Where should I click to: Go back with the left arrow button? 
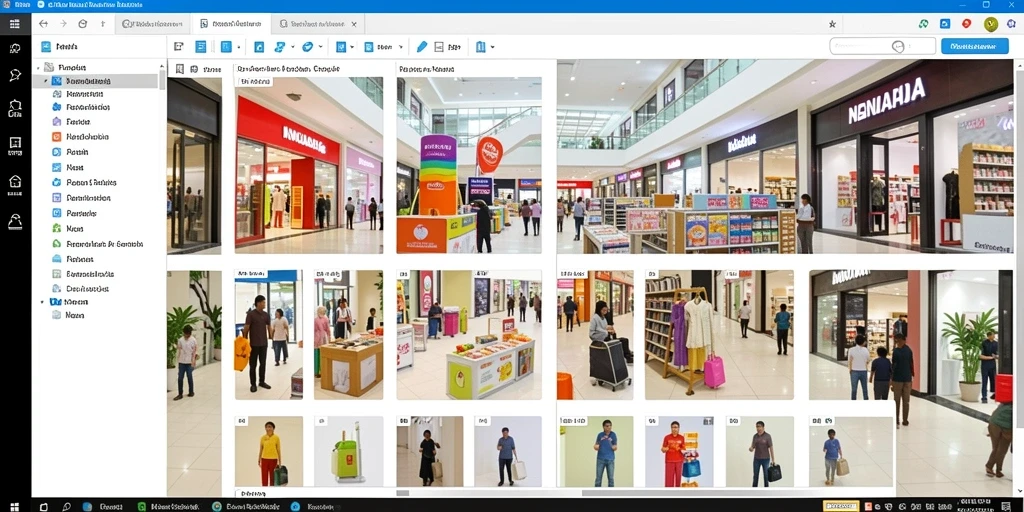click(x=43, y=24)
